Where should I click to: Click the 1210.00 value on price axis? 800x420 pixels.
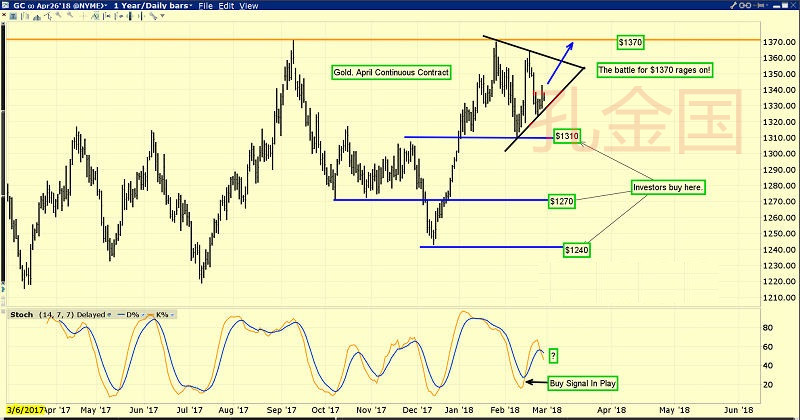click(x=779, y=298)
